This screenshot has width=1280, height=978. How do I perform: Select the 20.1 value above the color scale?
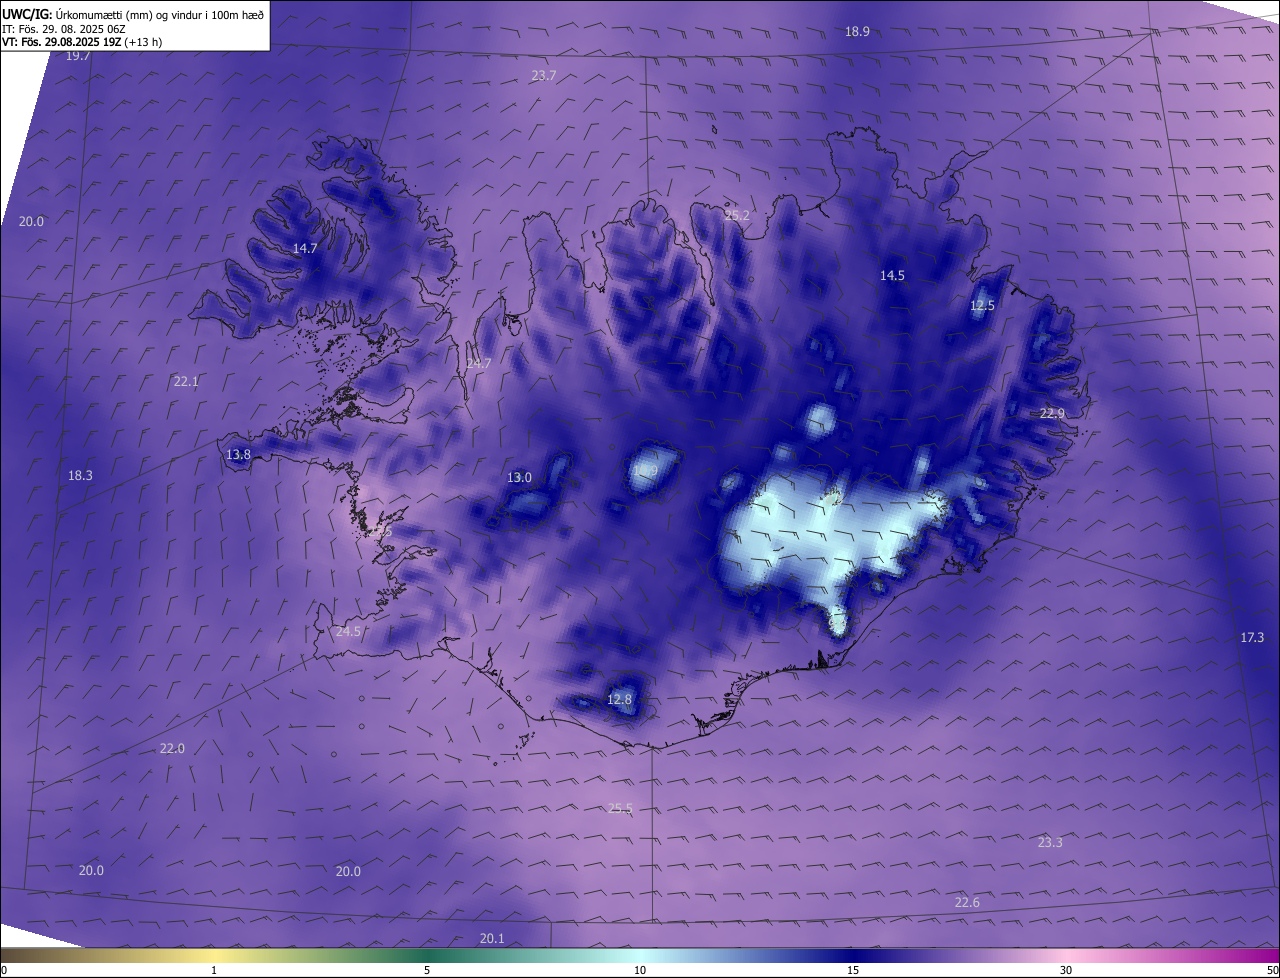tap(492, 938)
